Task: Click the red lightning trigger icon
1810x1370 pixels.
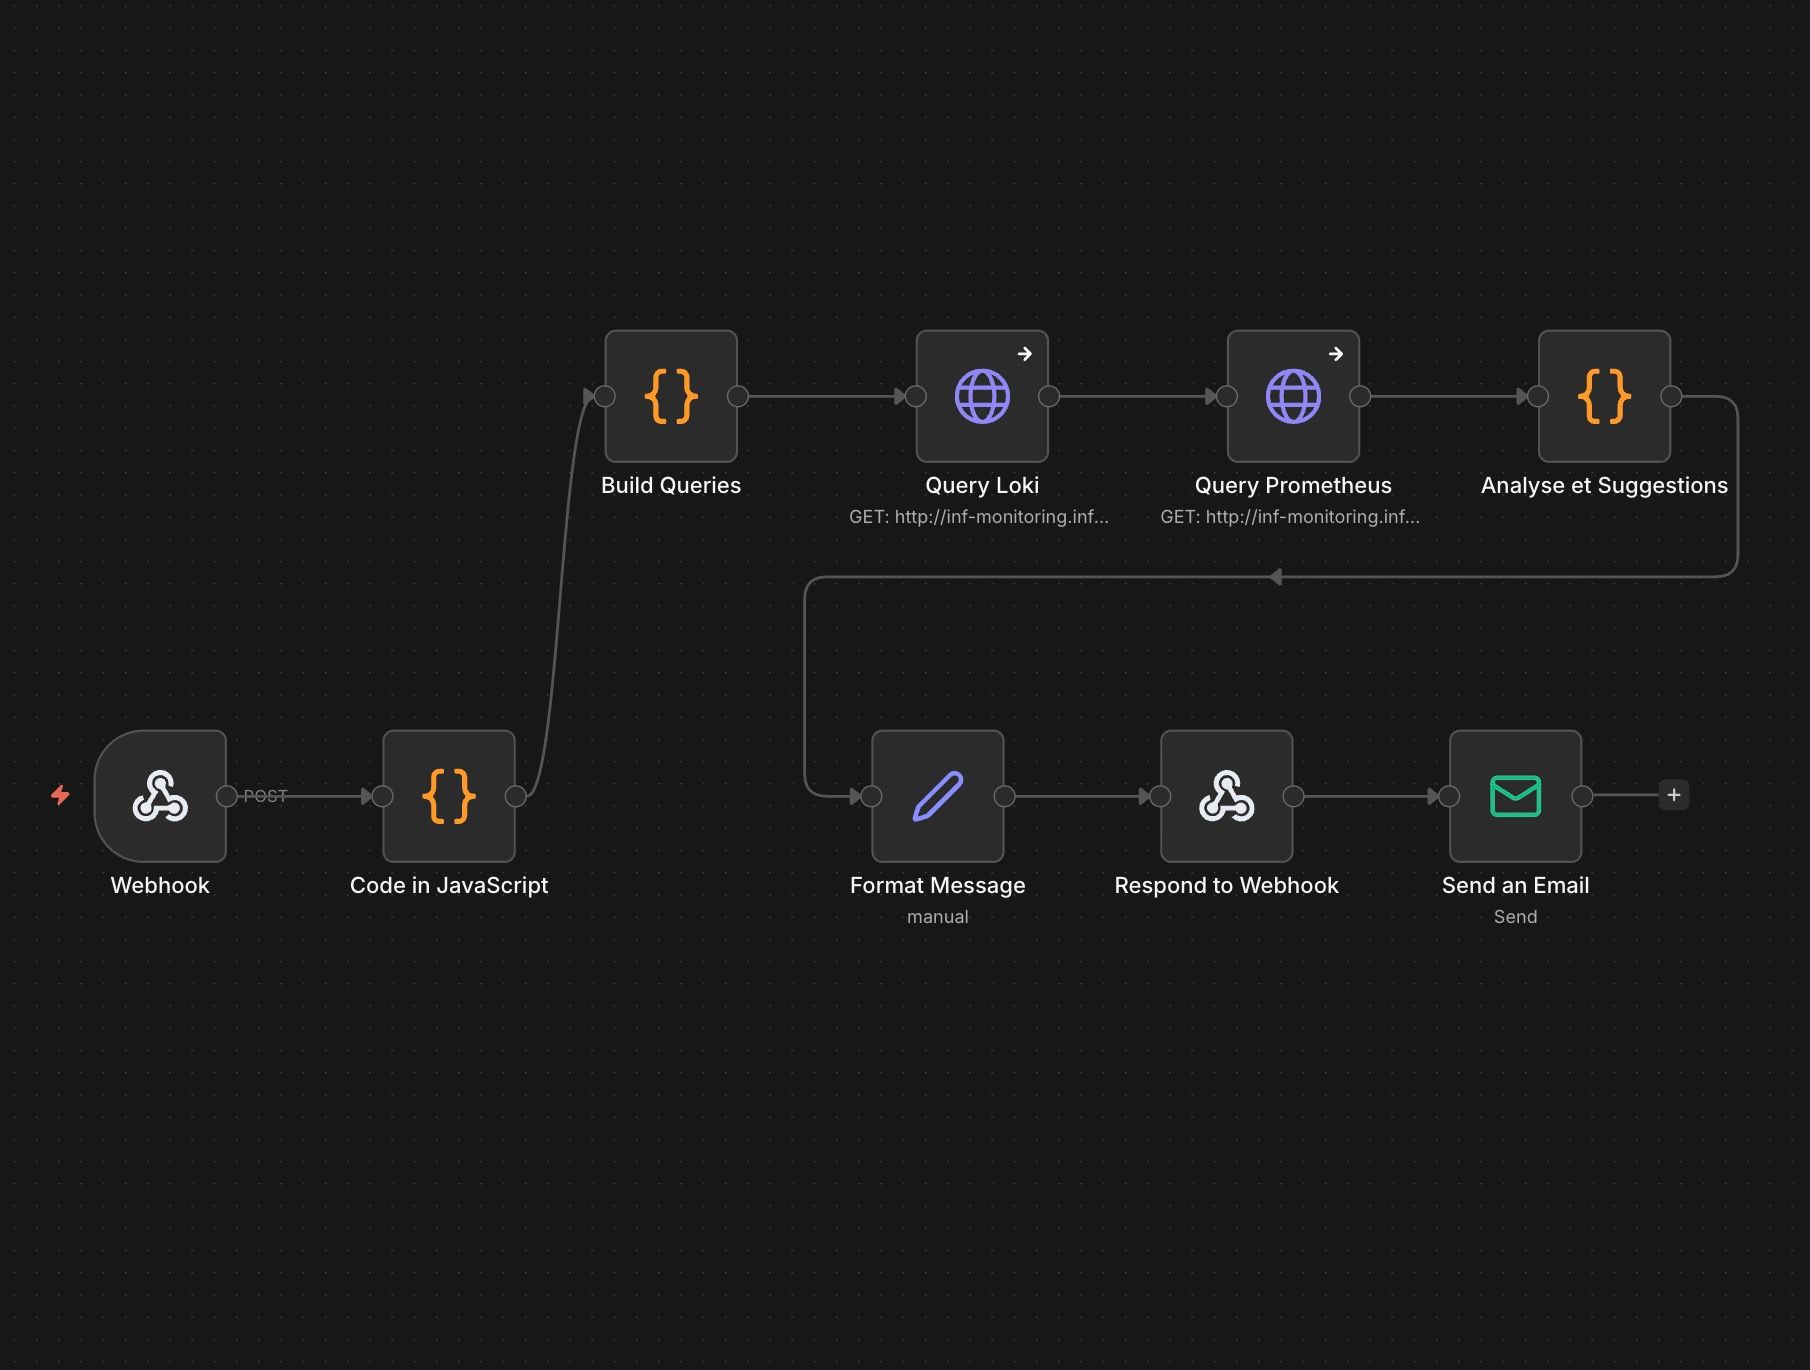Action: pyautogui.click(x=60, y=795)
